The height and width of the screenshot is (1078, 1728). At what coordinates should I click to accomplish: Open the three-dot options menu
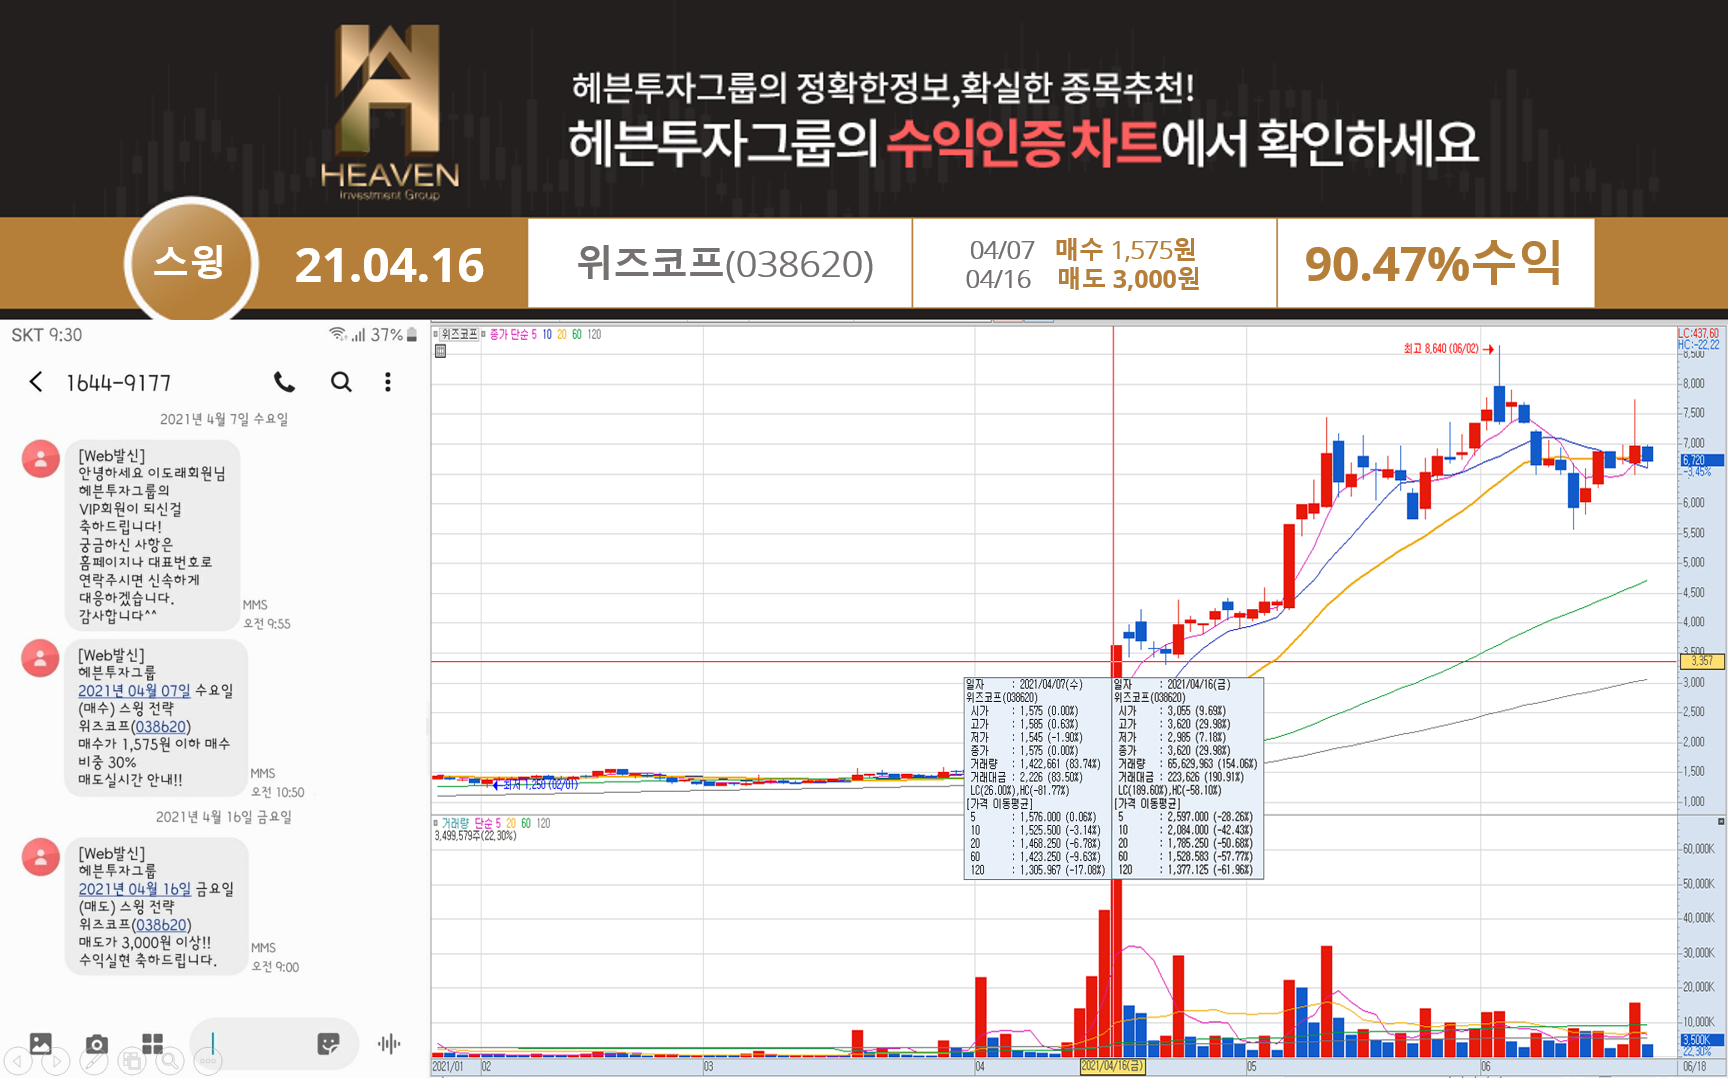point(388,382)
